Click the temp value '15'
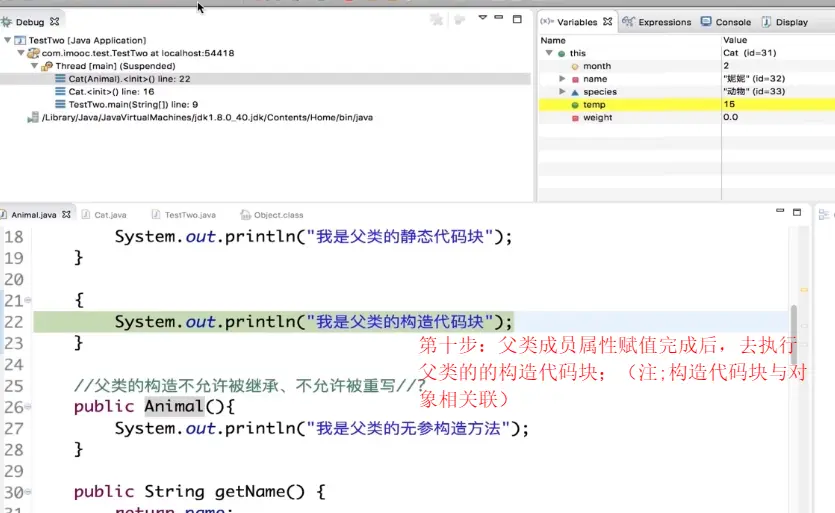This screenshot has height=513, width=835. coord(728,104)
